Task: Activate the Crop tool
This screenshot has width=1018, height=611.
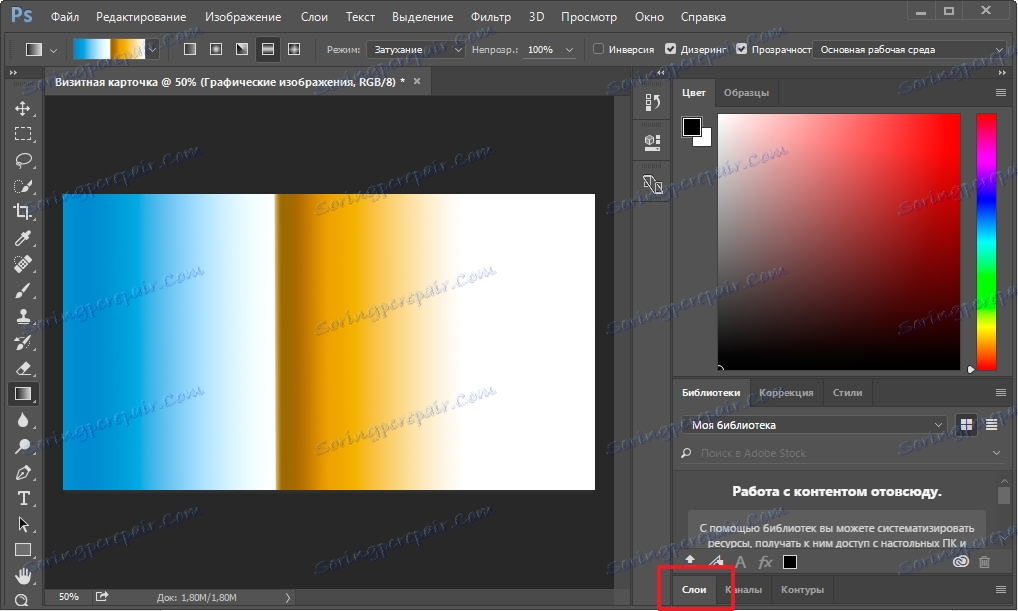Action: pyautogui.click(x=22, y=212)
